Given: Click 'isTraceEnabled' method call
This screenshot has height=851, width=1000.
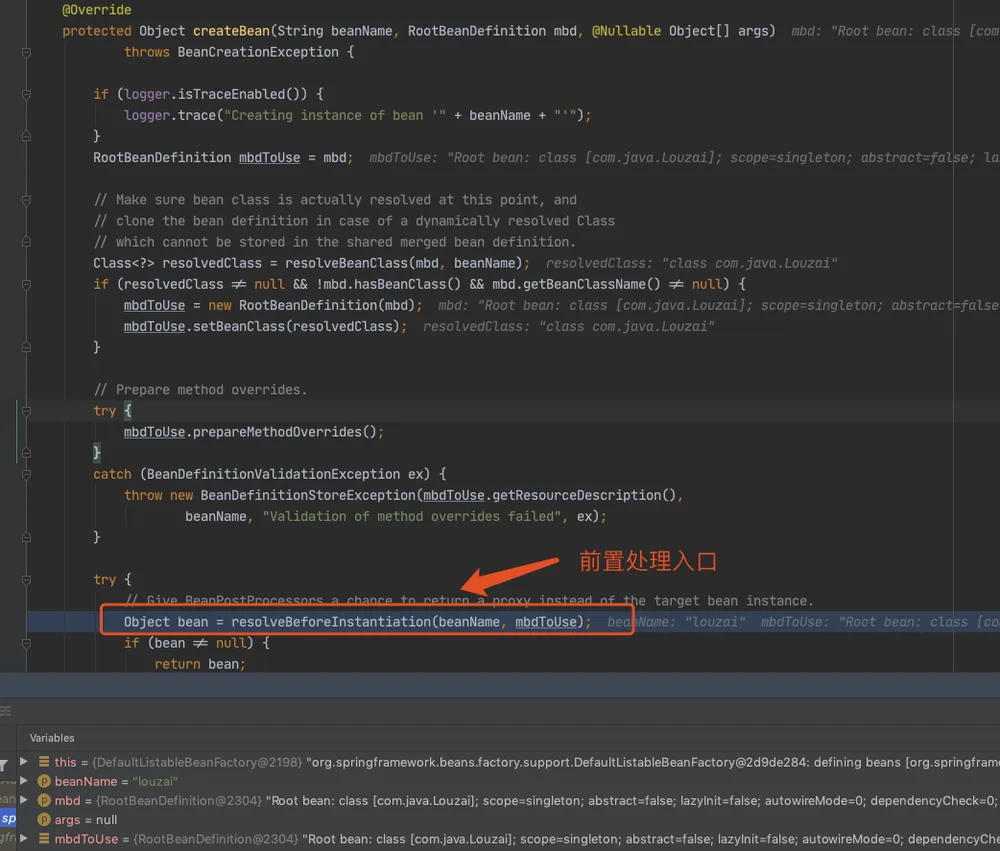Looking at the screenshot, I should [x=231, y=94].
